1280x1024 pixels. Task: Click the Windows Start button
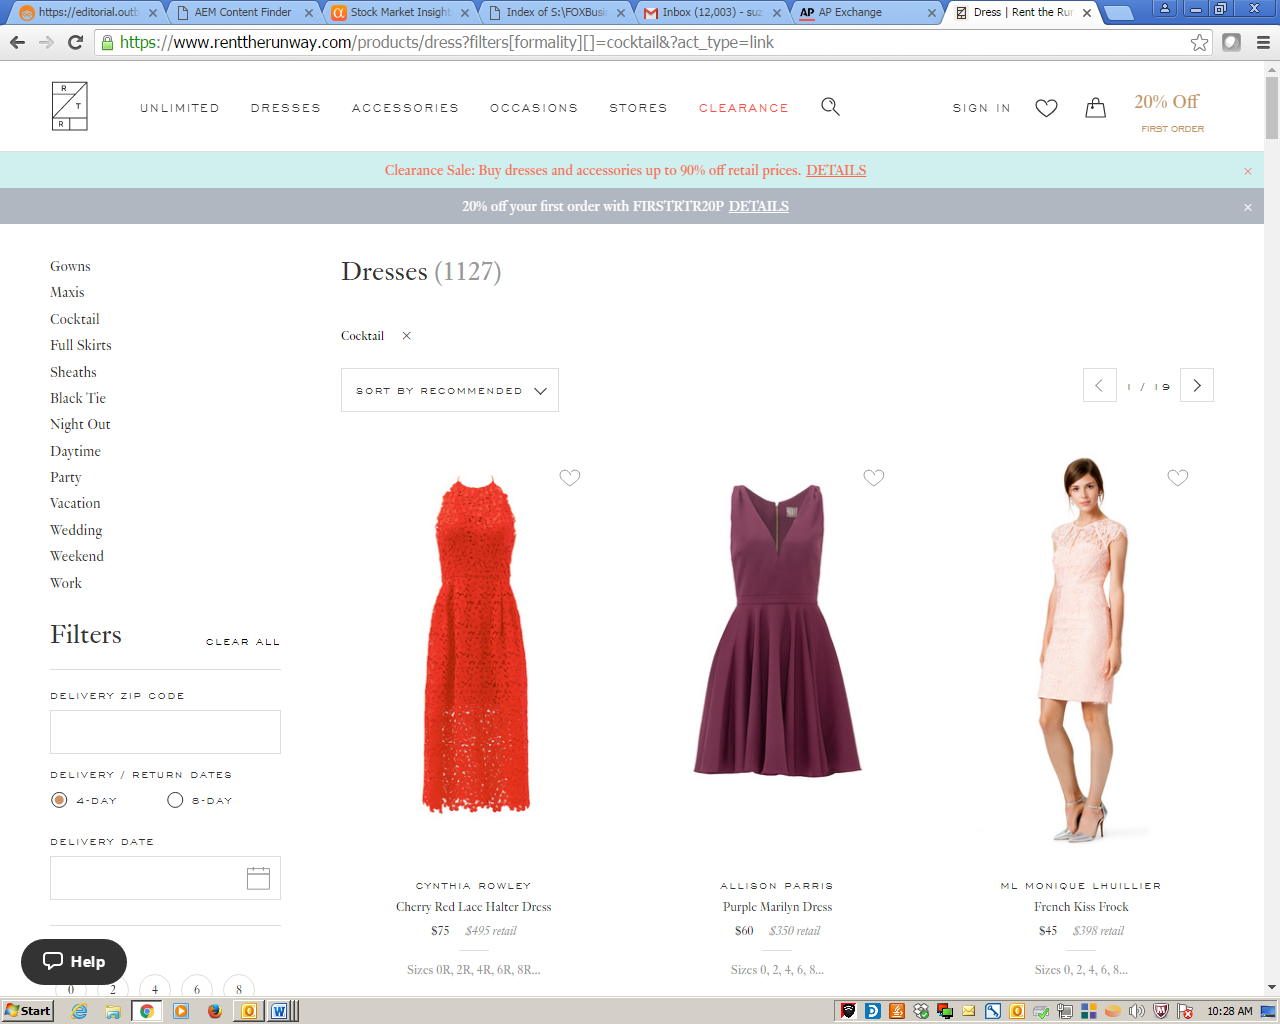(x=27, y=1011)
